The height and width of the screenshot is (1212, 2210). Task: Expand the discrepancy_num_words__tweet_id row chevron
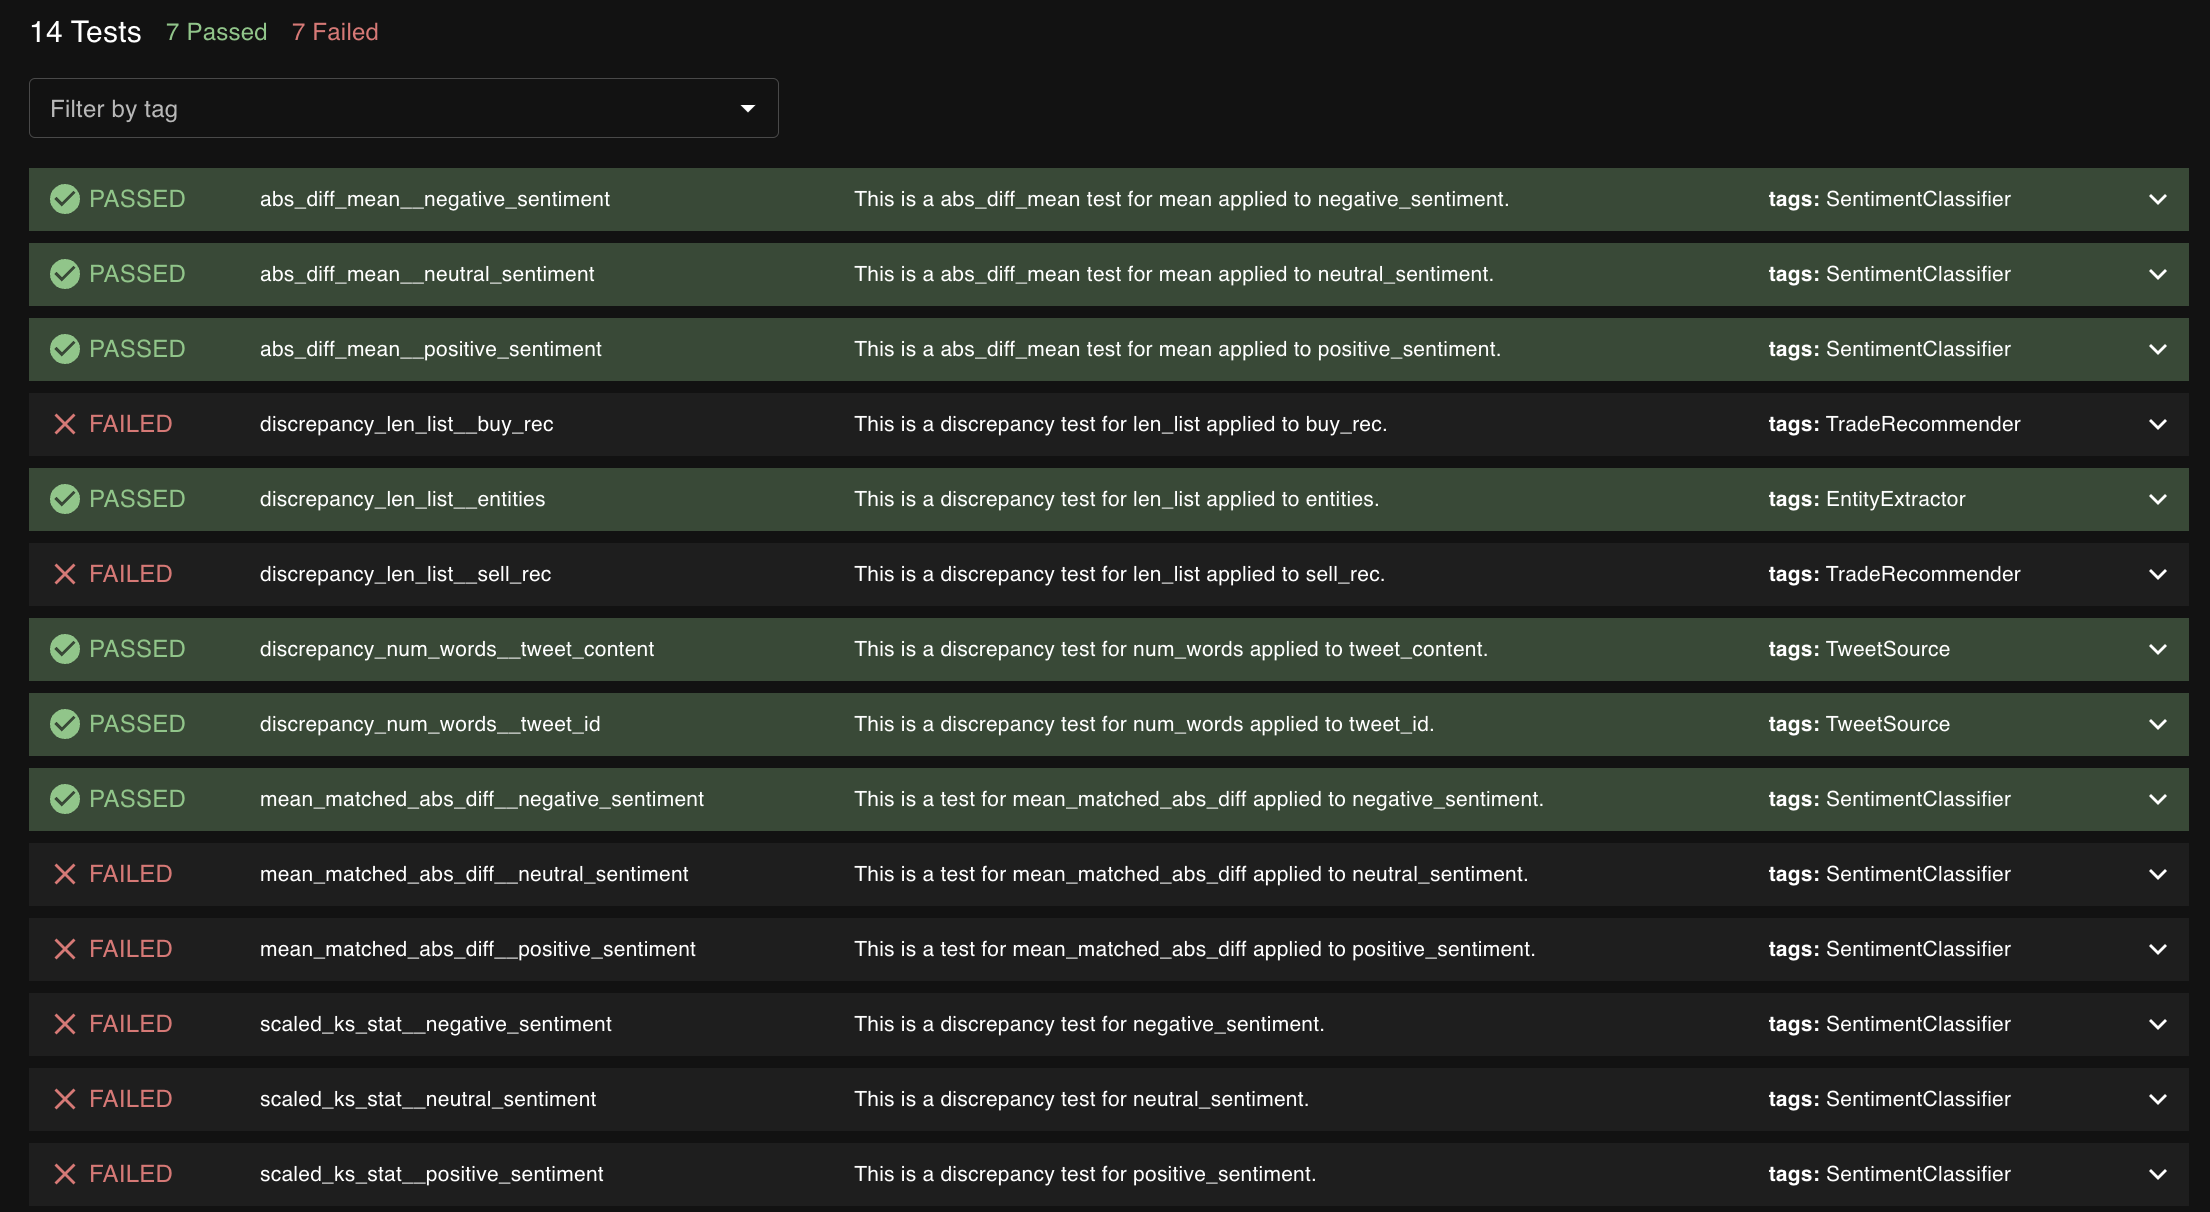coord(2157,724)
